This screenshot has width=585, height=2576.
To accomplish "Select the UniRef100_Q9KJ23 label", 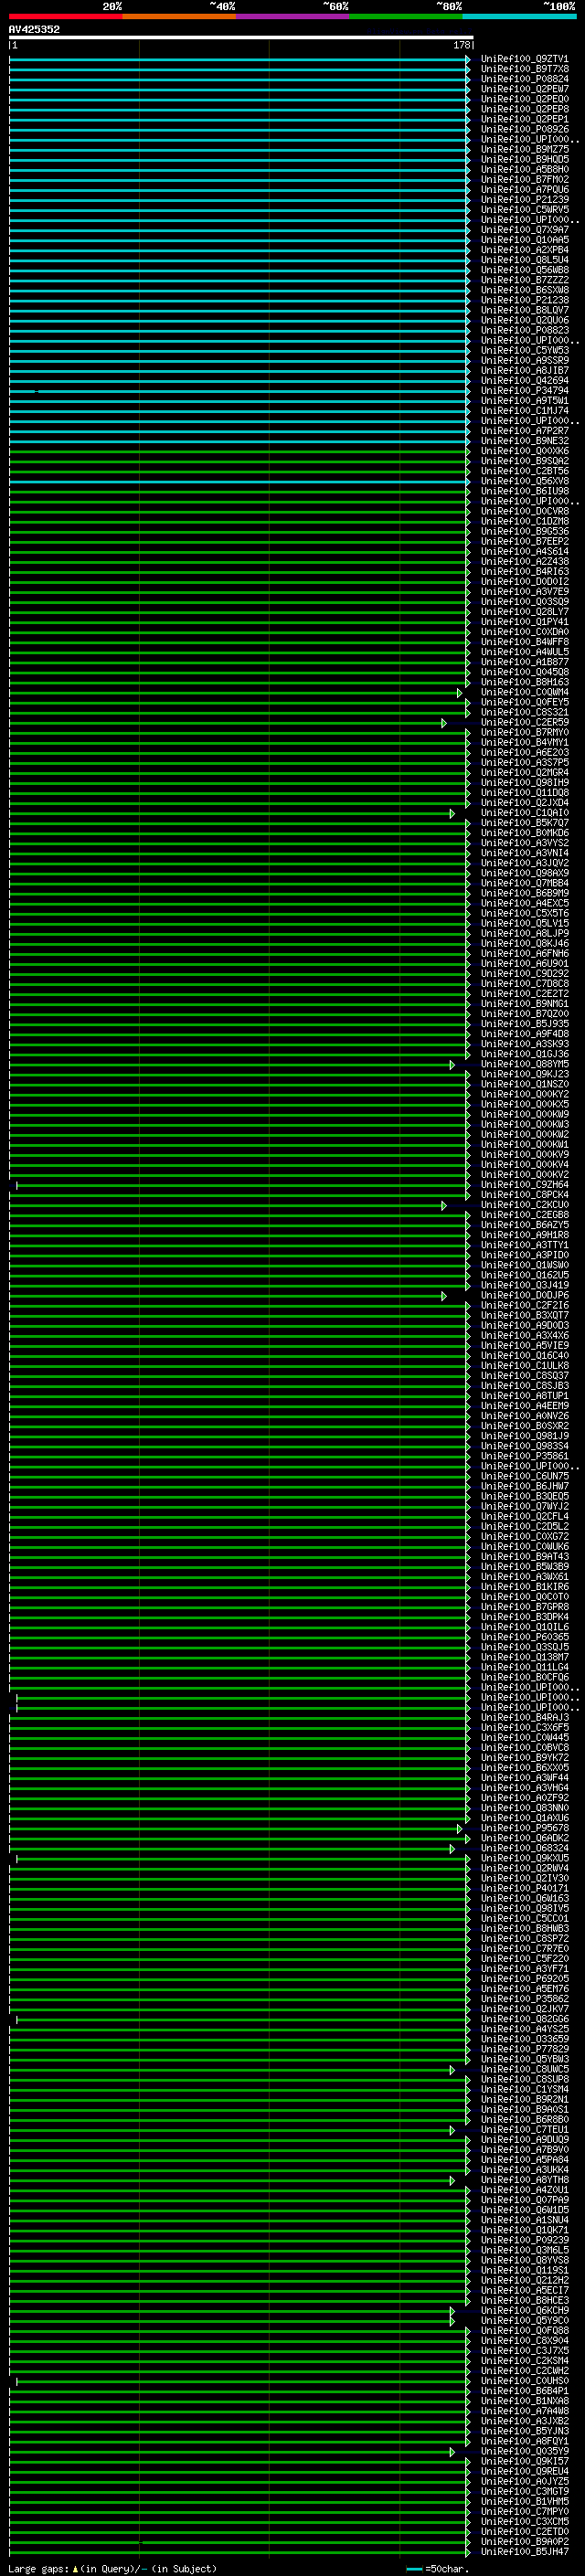I will pos(525,1074).
